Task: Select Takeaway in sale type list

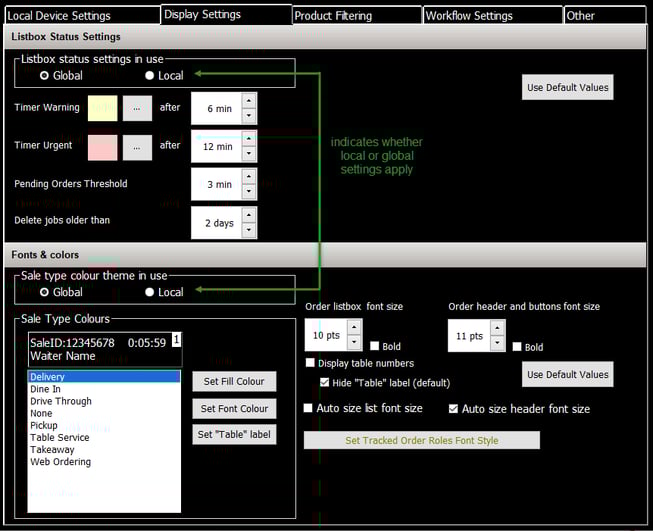Action: [x=104, y=449]
